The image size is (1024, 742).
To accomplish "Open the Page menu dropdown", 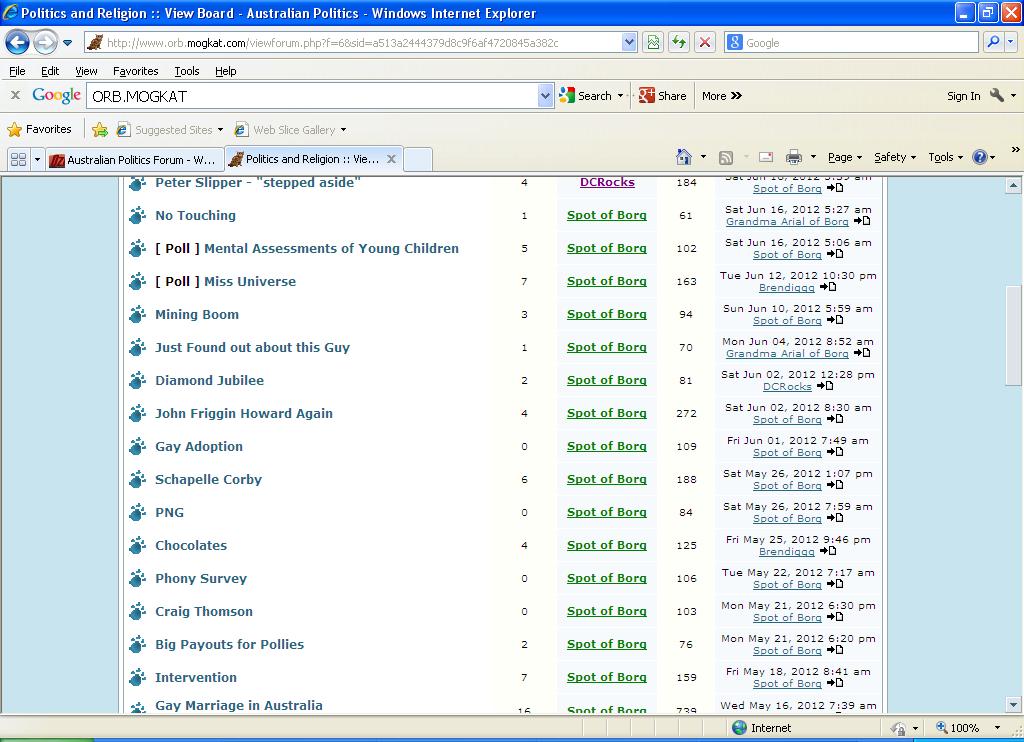I will (845, 157).
